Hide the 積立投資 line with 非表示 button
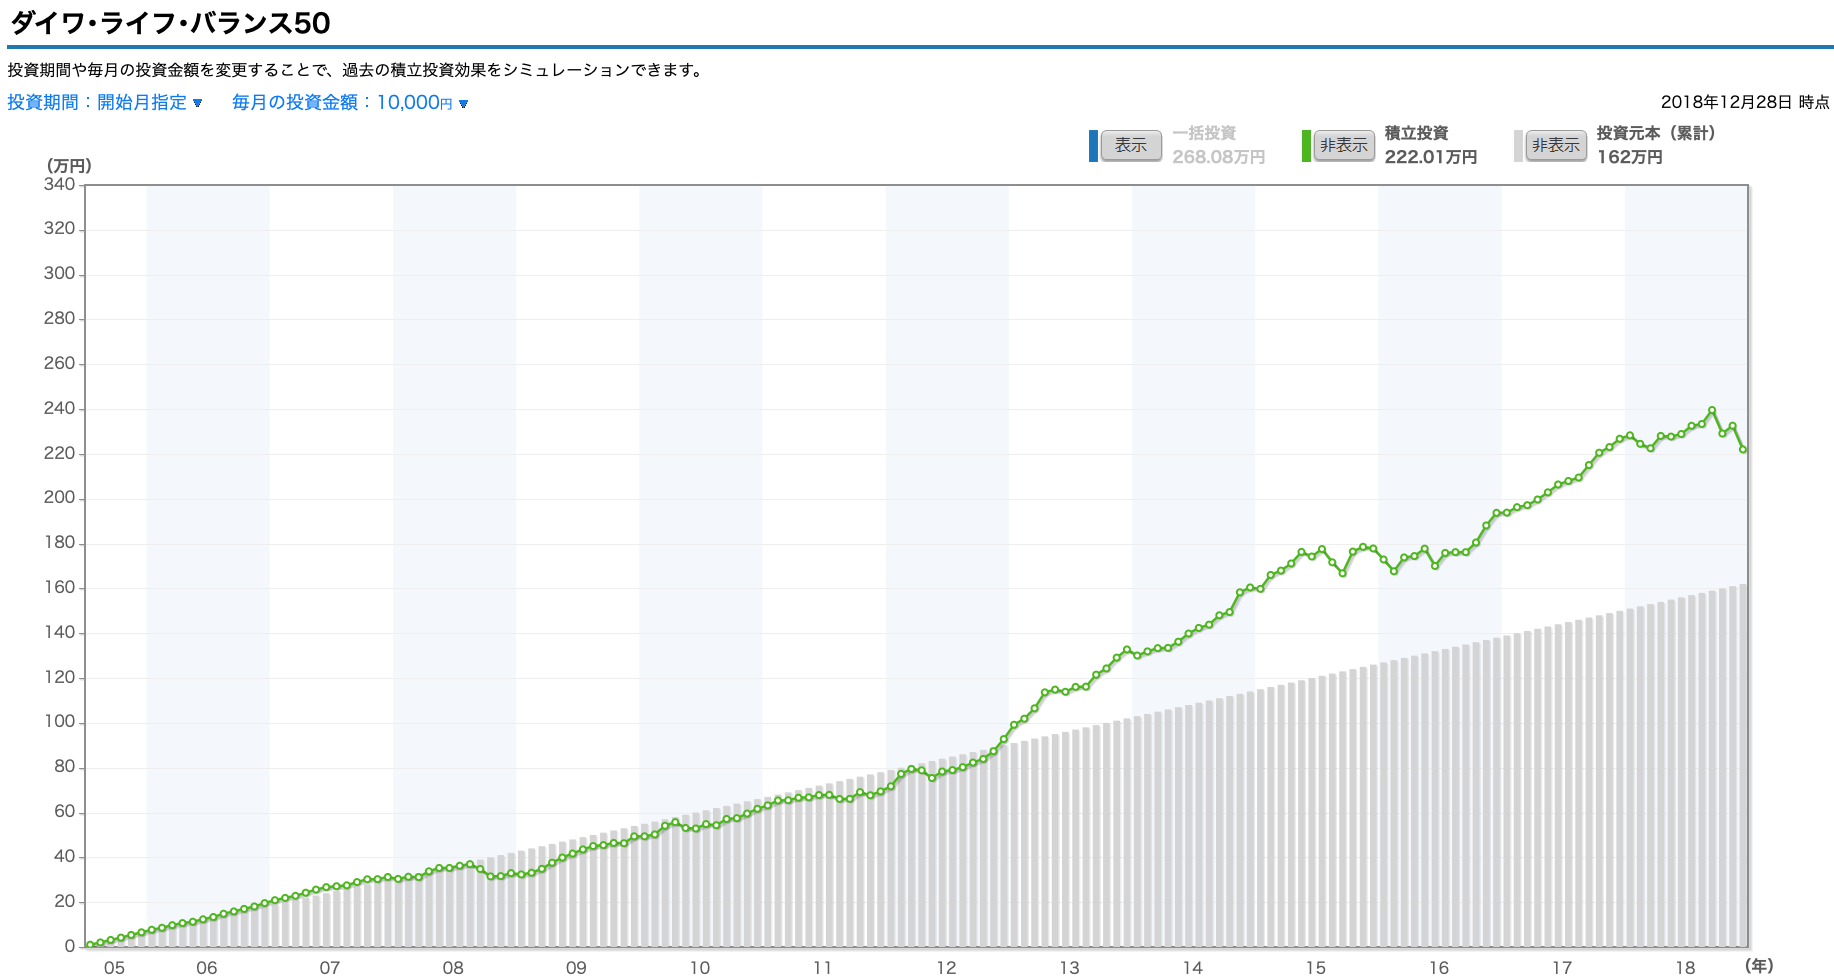This screenshot has width=1834, height=980. [x=1343, y=145]
